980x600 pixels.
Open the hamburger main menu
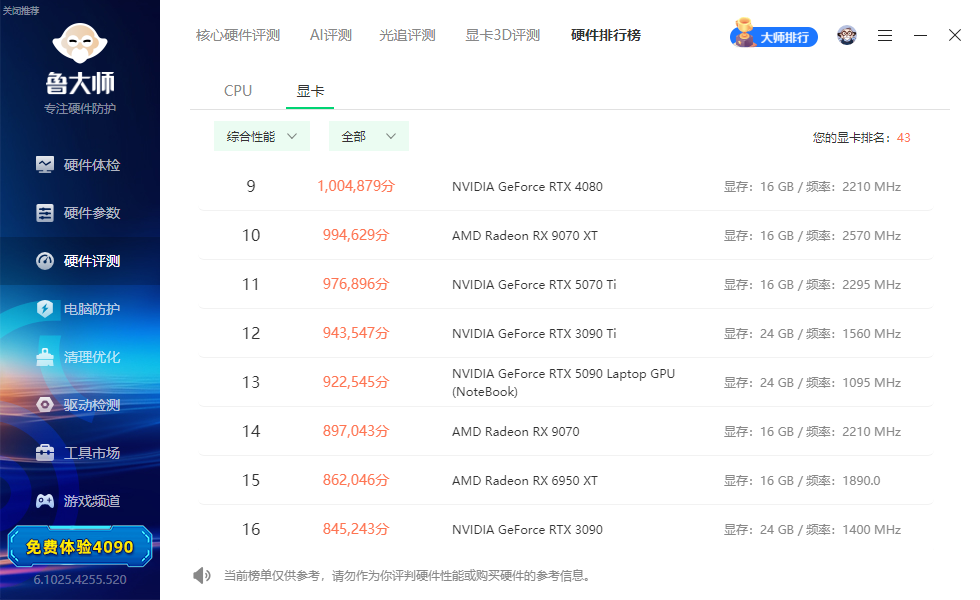tap(884, 36)
